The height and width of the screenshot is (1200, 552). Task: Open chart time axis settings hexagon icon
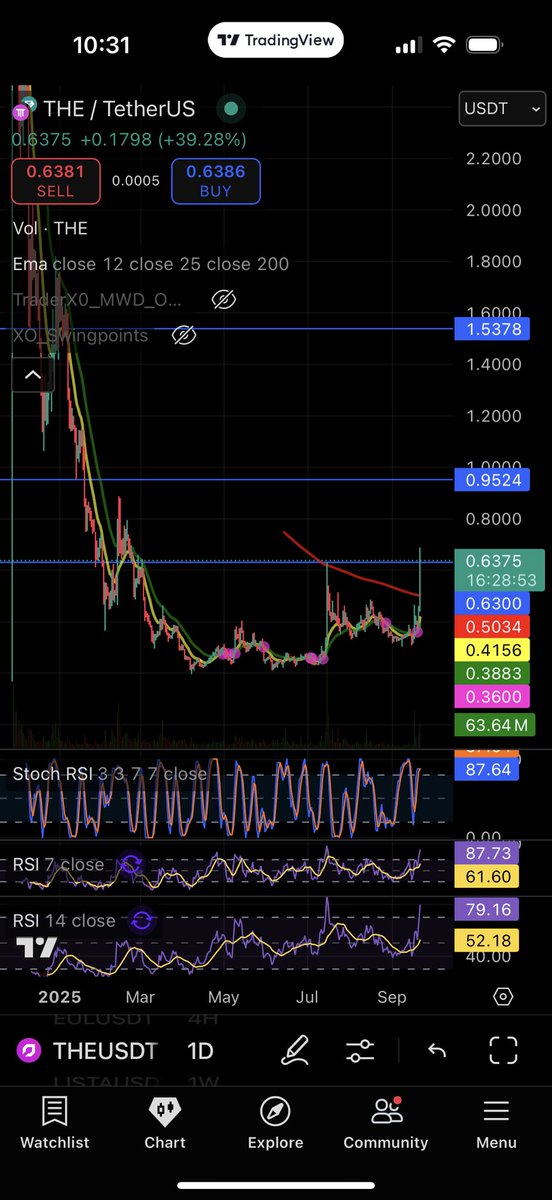[x=503, y=997]
